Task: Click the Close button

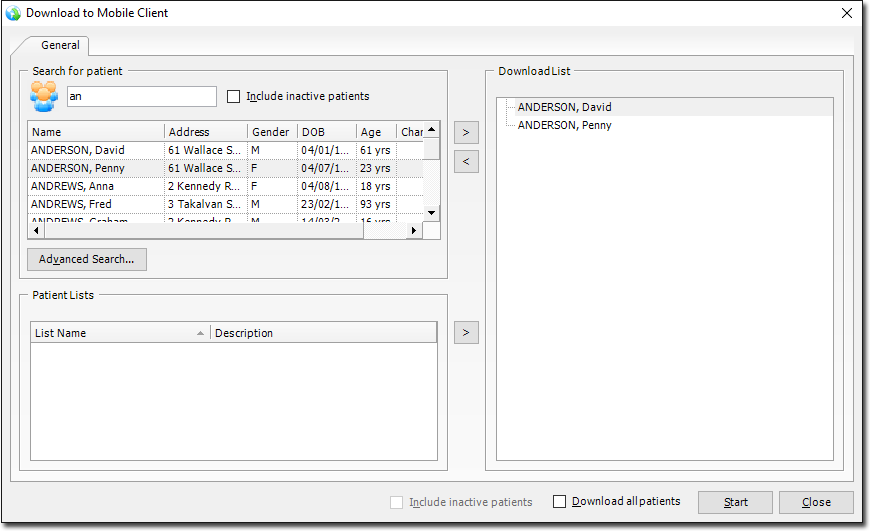Action: point(816,502)
